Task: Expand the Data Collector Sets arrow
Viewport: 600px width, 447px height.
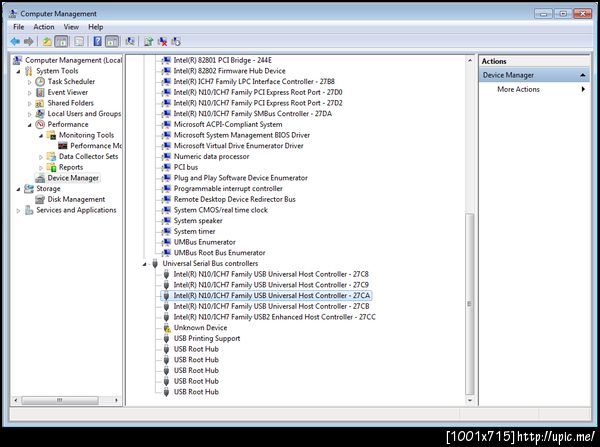Action: click(x=41, y=157)
